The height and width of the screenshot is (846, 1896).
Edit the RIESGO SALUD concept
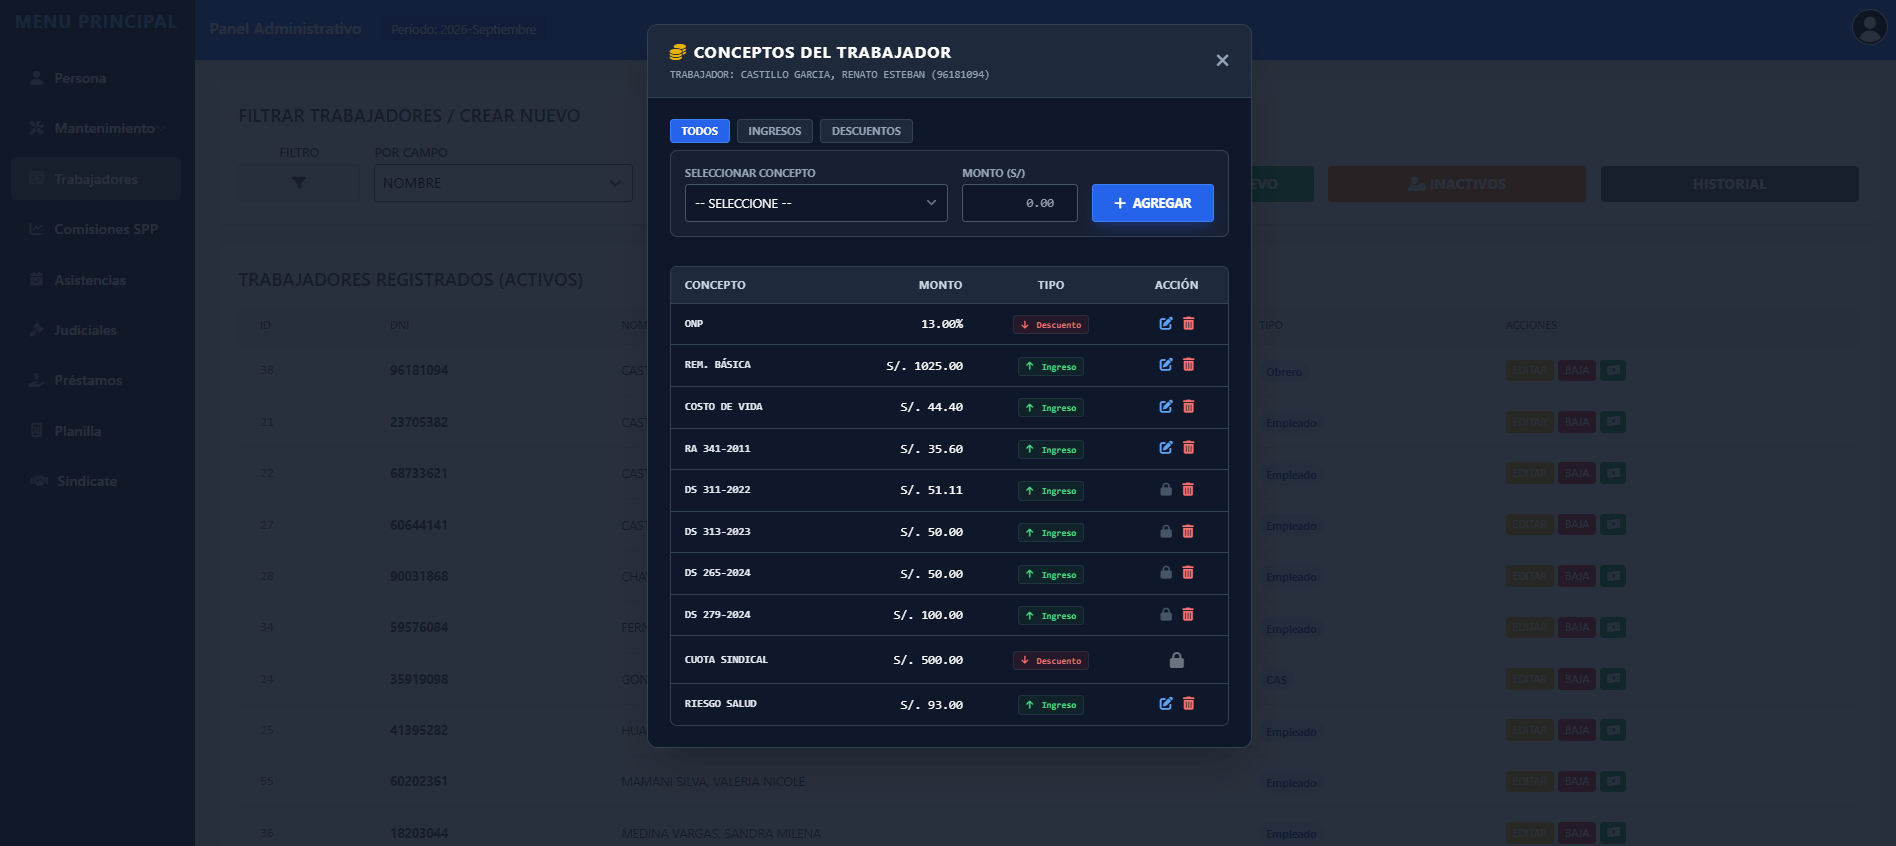click(1165, 704)
